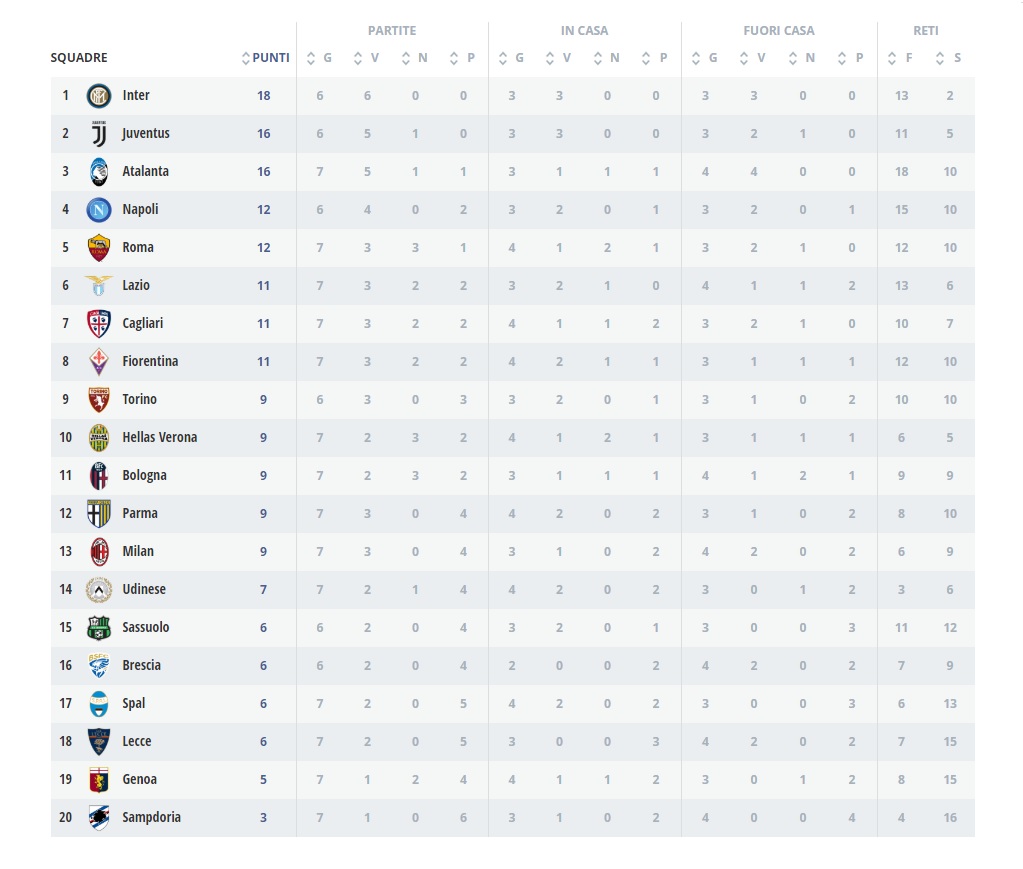1023x869 pixels.
Task: Click the Fiorentina club crest
Action: click(99, 361)
